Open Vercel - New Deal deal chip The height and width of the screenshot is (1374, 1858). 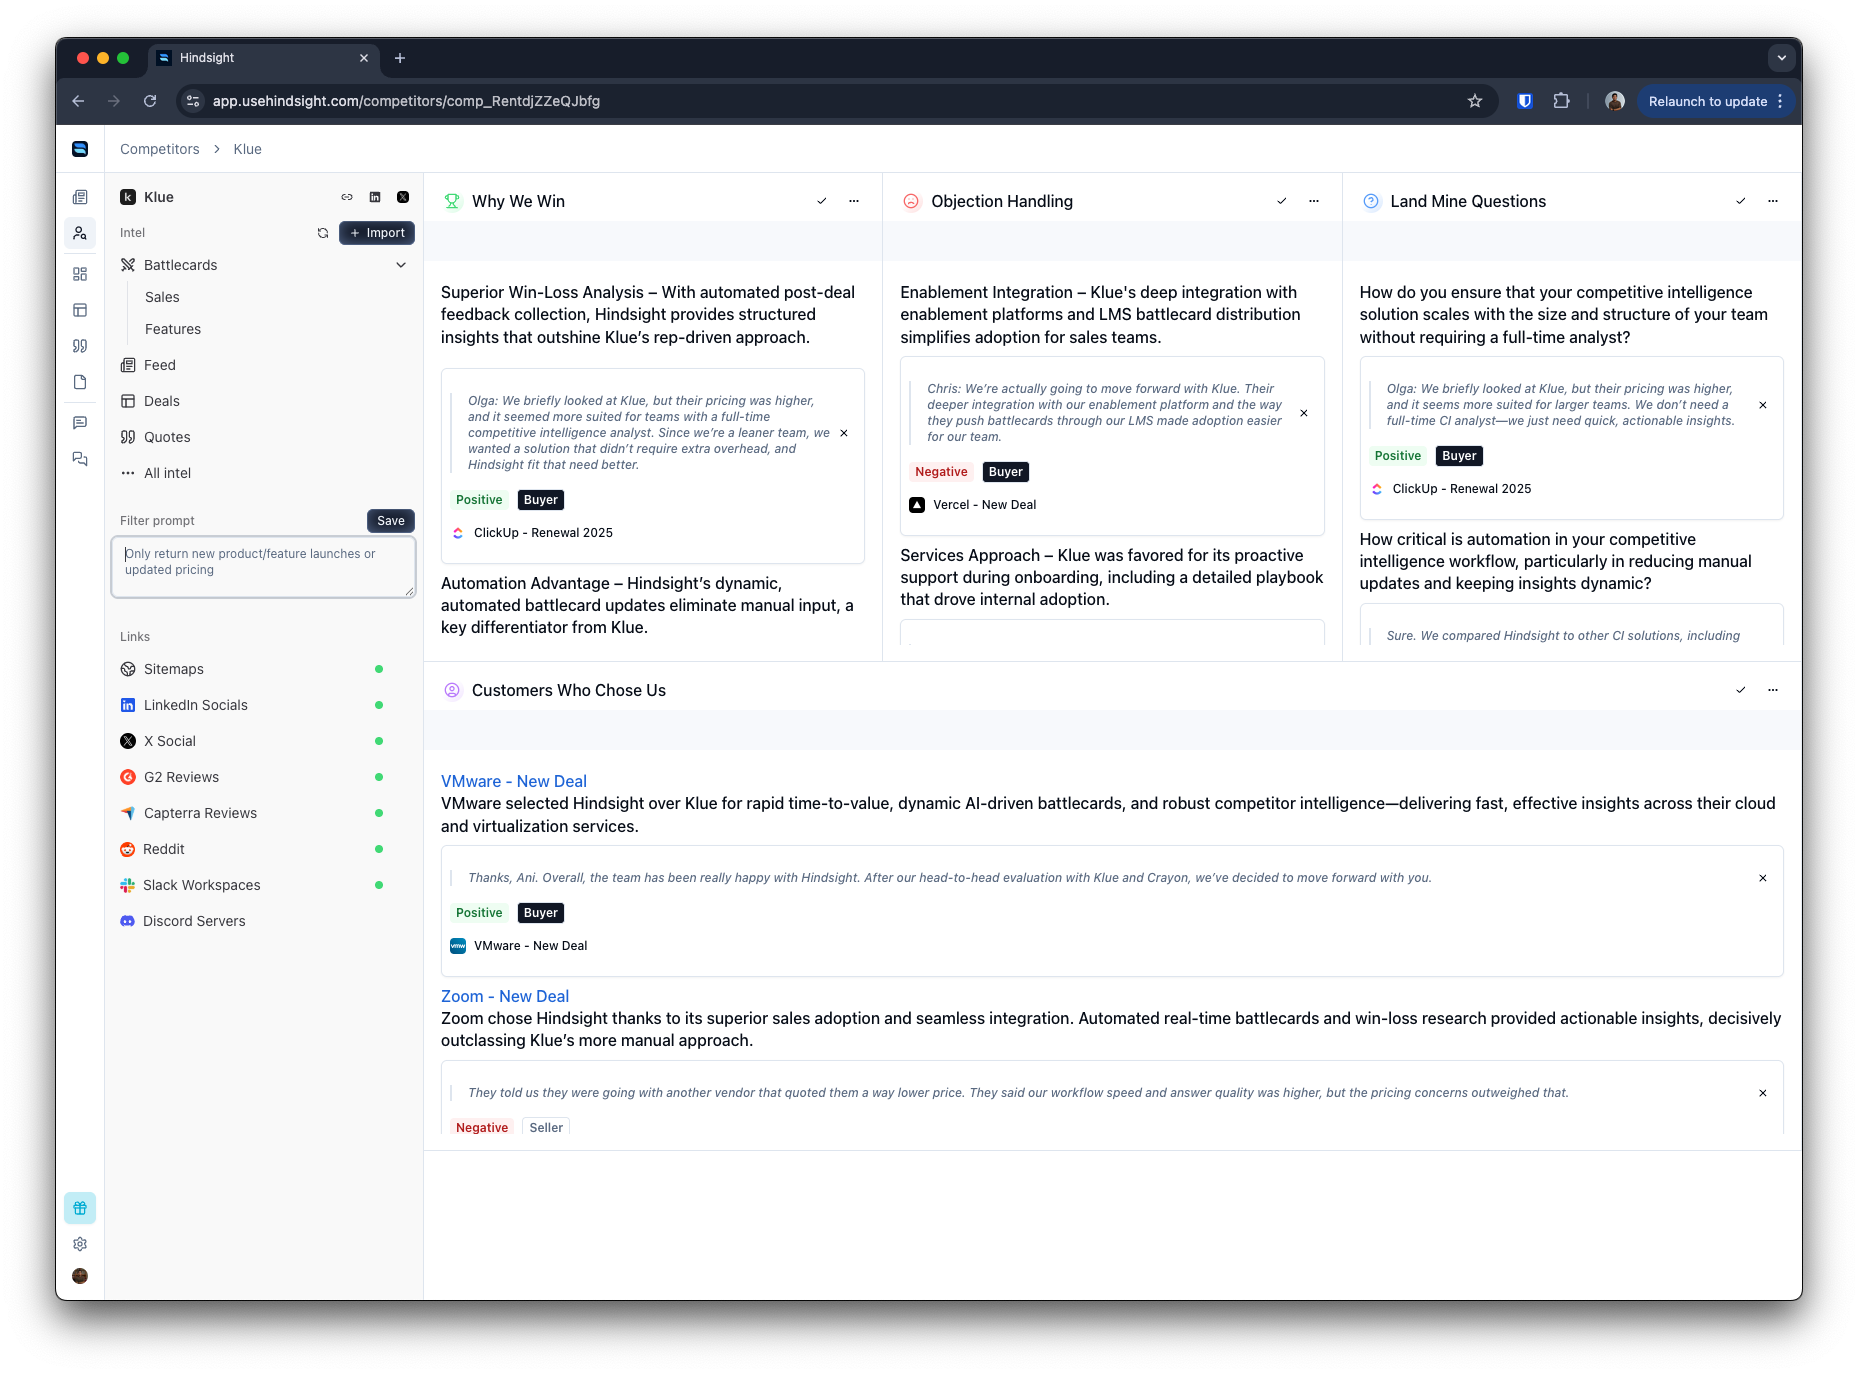(x=973, y=505)
